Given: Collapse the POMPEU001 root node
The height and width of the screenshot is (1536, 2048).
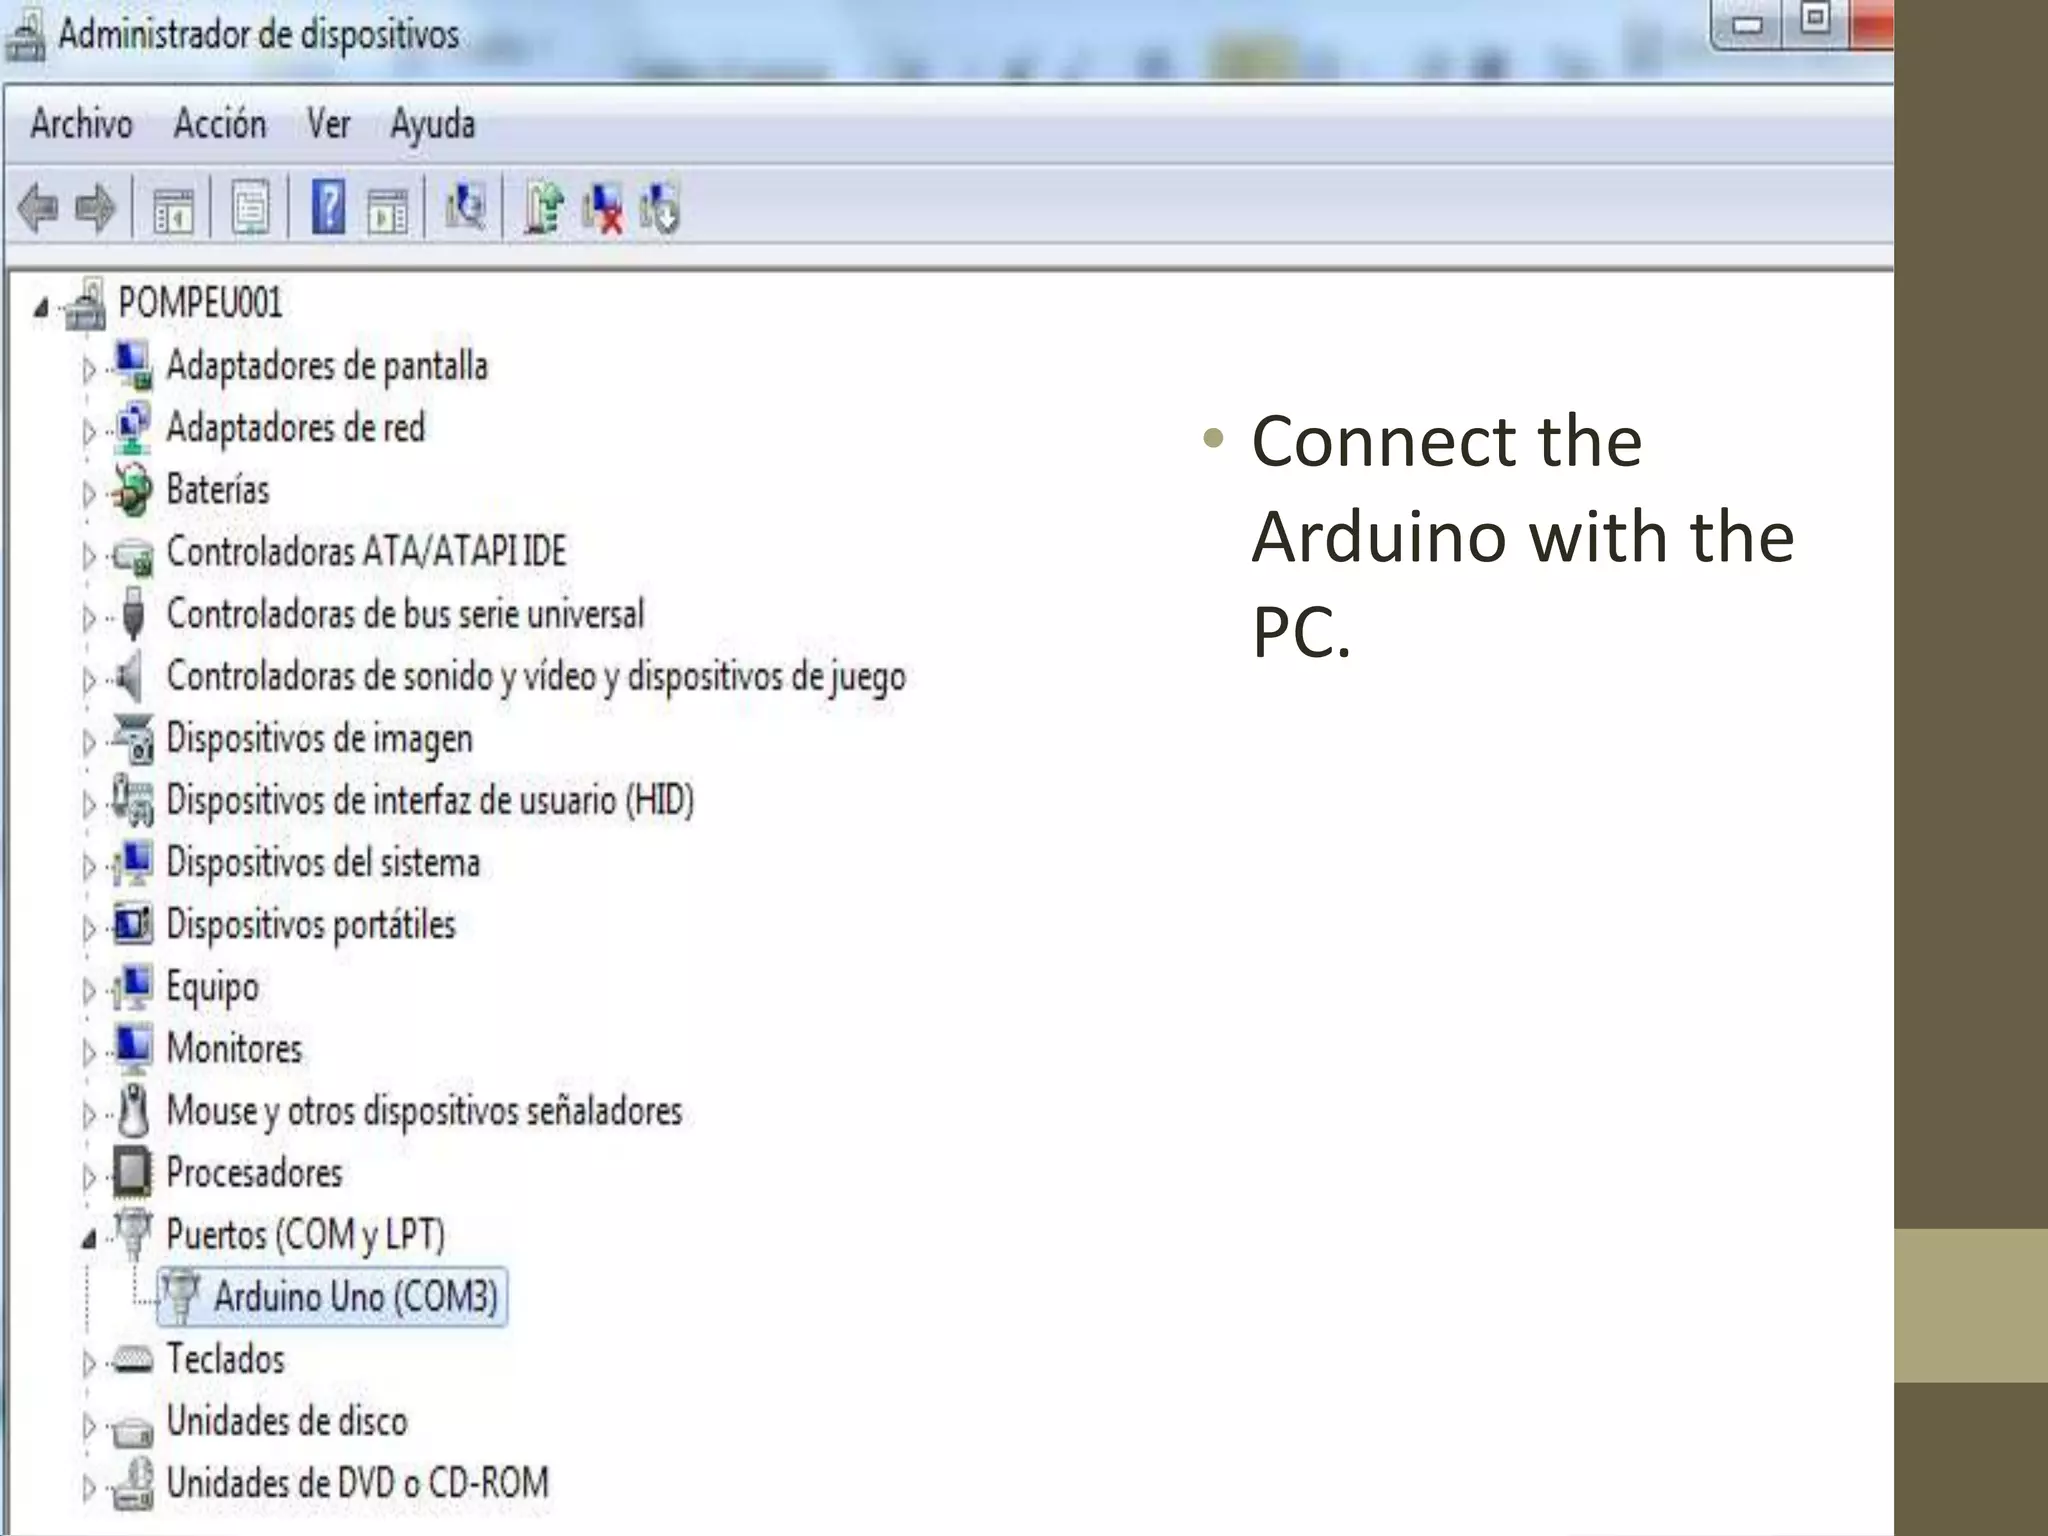Looking at the screenshot, I should click(40, 307).
